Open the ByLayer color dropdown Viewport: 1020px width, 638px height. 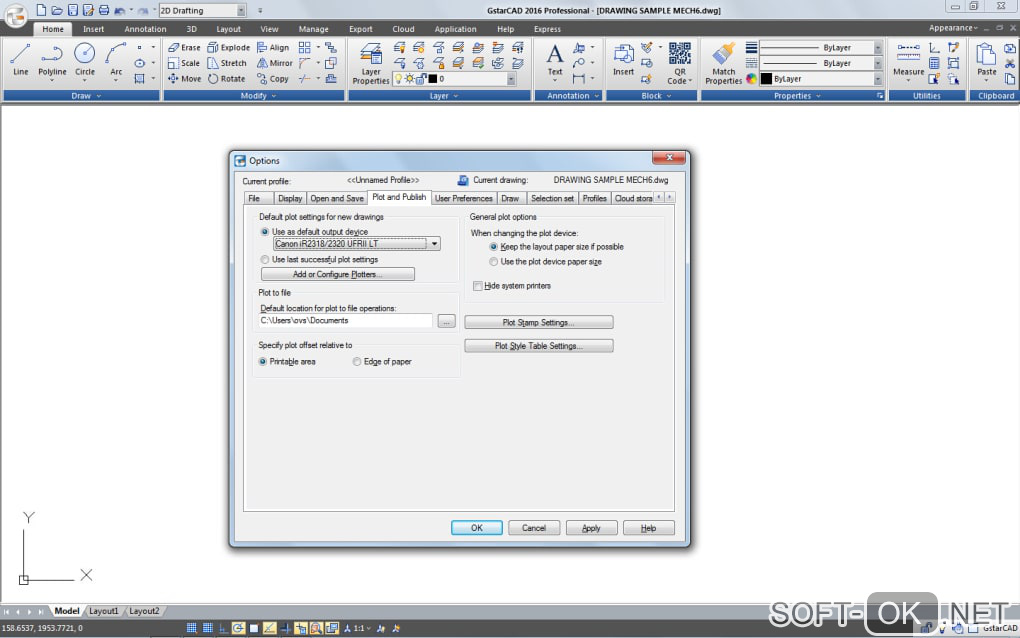878,79
